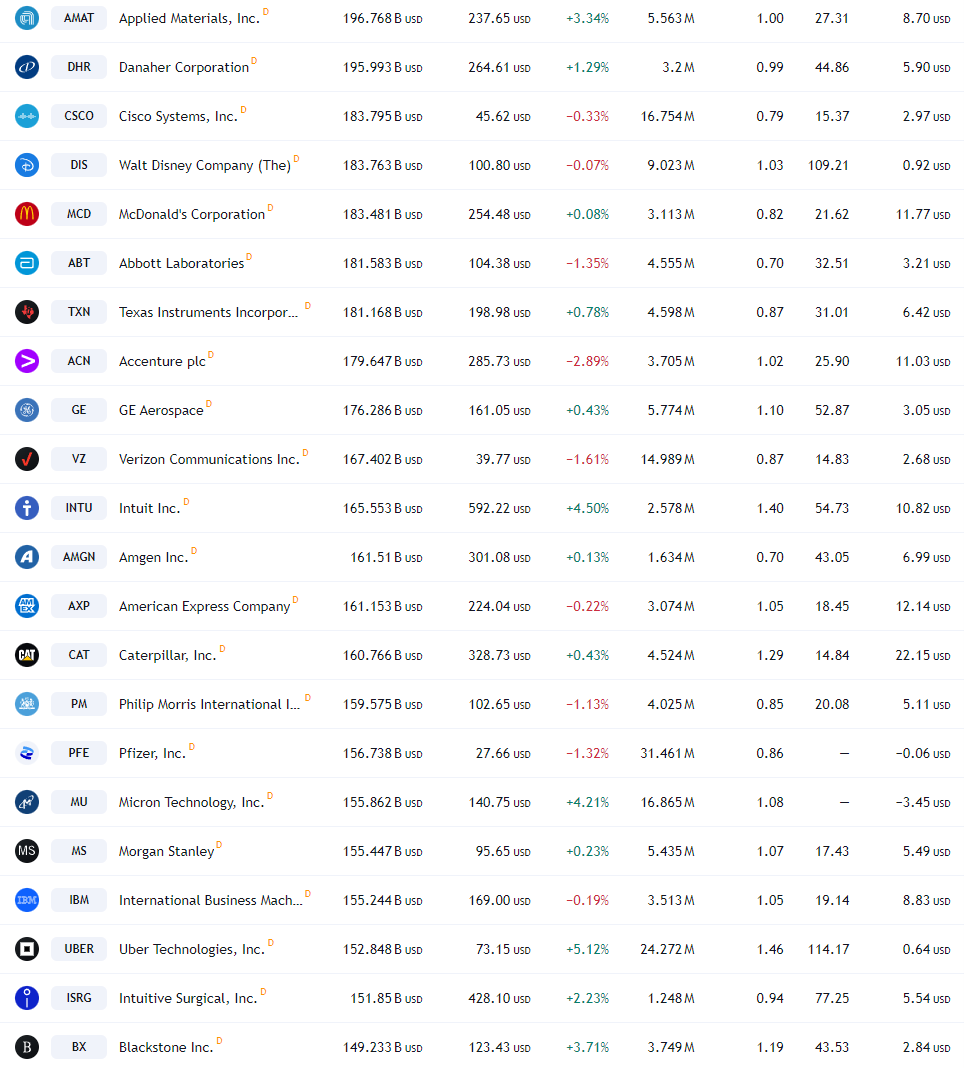Open International Business Machines link
Viewport: 964px width, 1068px height.
[x=211, y=901]
